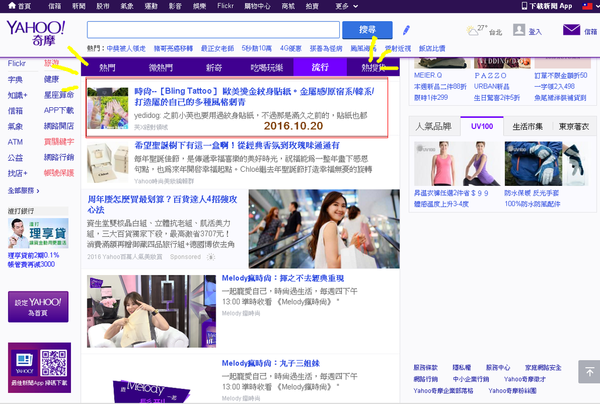This screenshot has height=404, width=600.
Task: Expand 全部服務 in the left sidebar
Action: click(23, 191)
